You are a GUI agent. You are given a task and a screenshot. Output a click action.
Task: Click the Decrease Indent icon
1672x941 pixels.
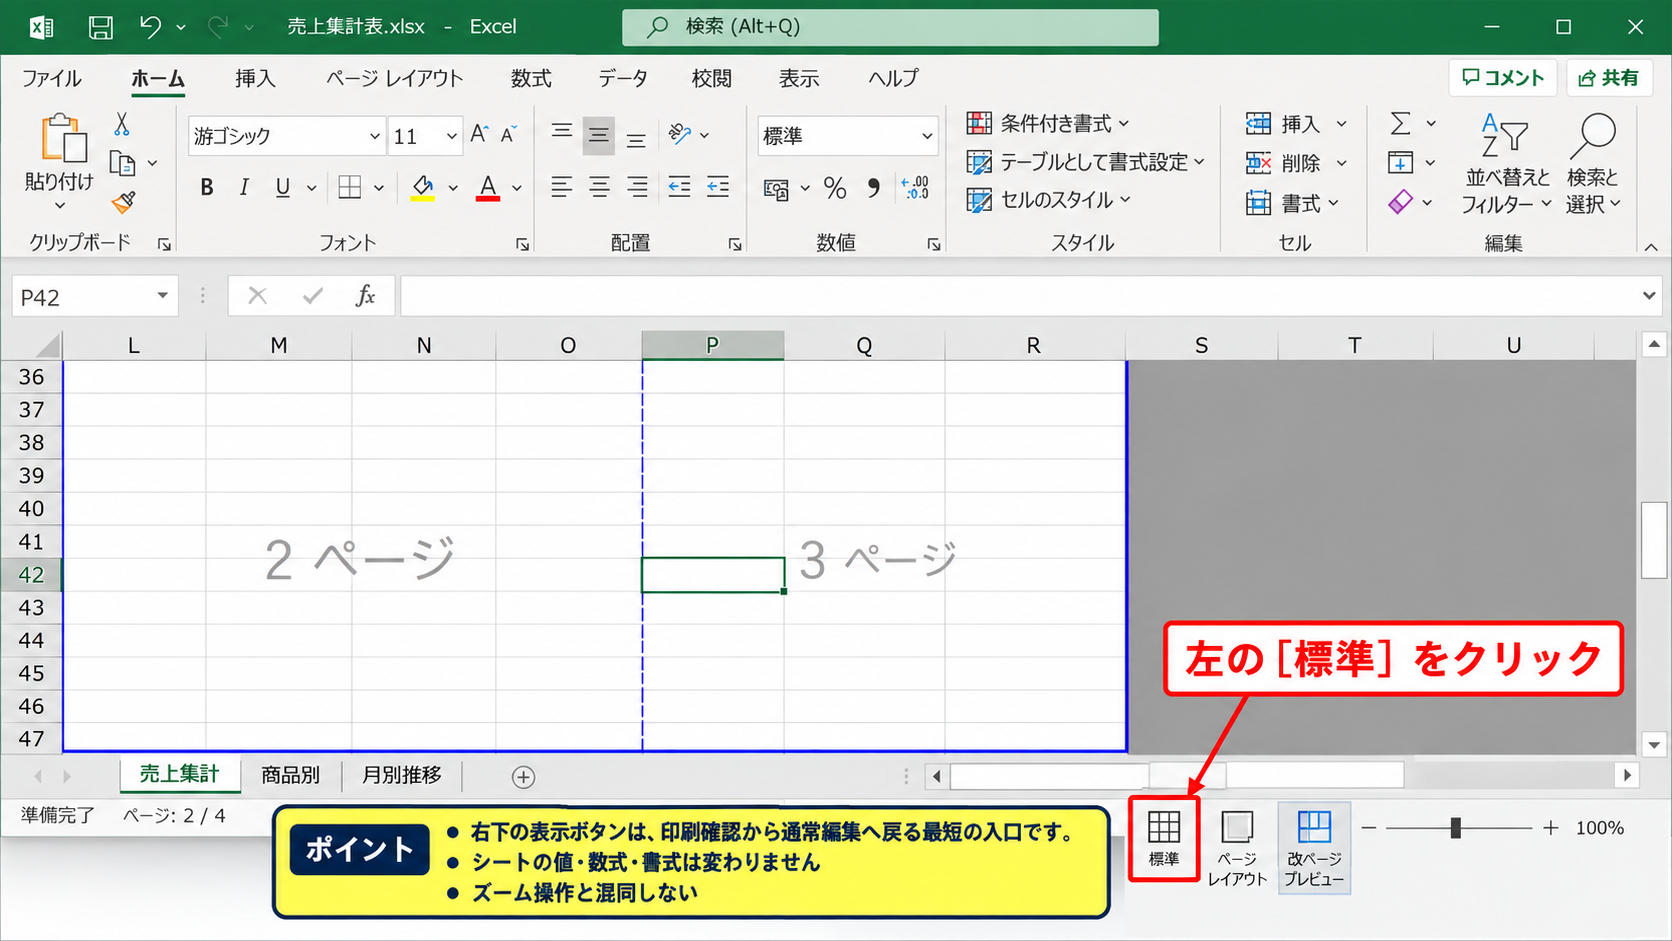point(679,187)
